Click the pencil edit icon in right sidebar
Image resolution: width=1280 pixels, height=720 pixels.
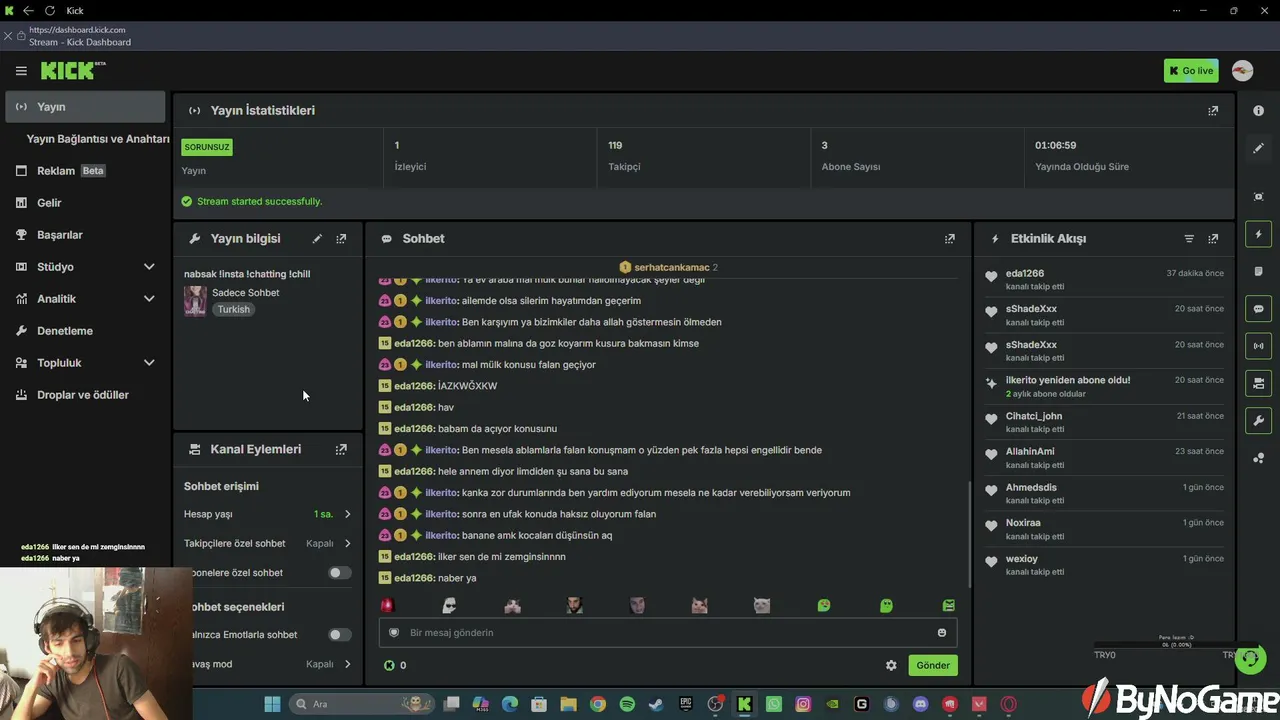[x=1259, y=148]
